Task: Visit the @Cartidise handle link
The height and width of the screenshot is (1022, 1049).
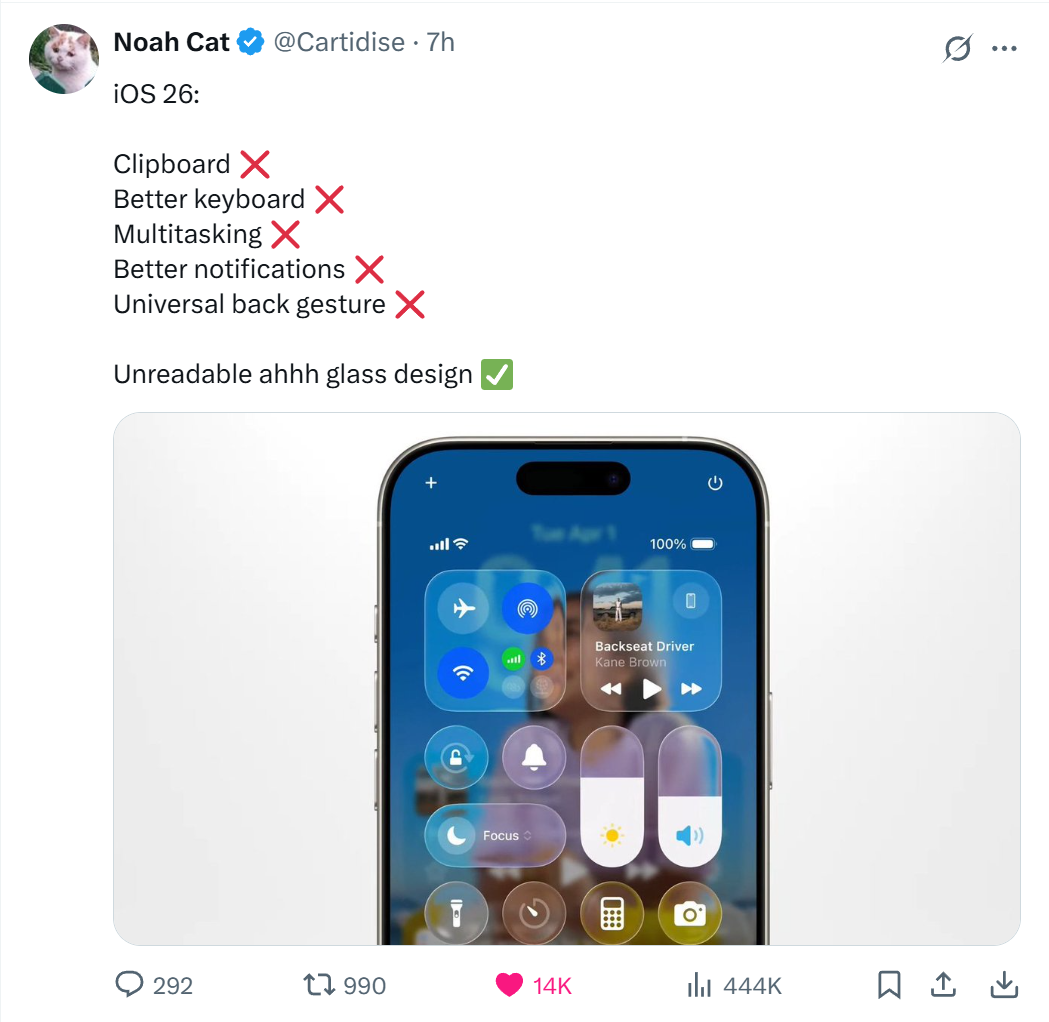Action: [x=339, y=42]
